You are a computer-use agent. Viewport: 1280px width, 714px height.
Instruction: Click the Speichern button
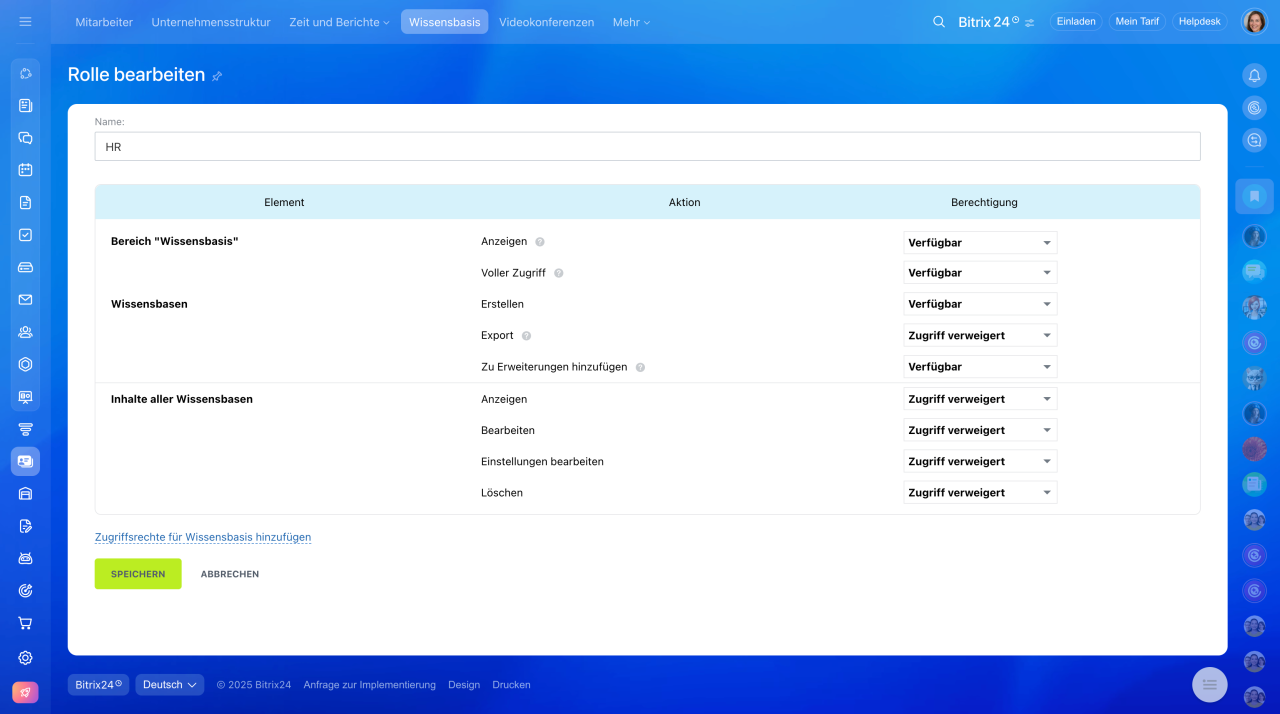pos(138,574)
